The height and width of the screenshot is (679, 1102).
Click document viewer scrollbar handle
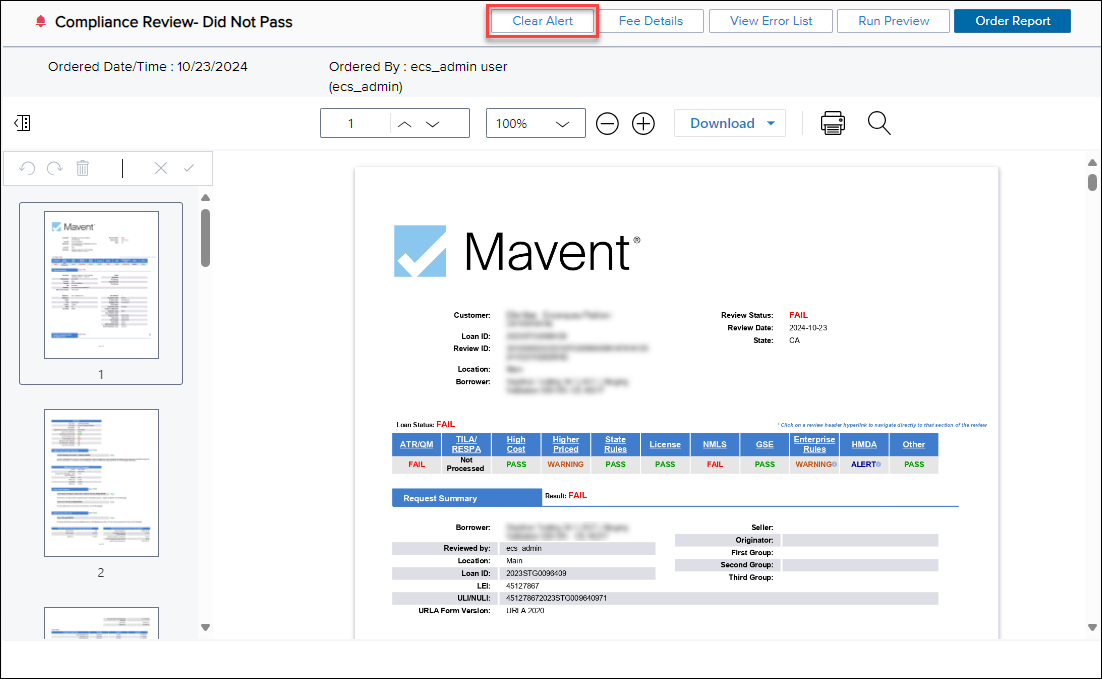[1092, 182]
